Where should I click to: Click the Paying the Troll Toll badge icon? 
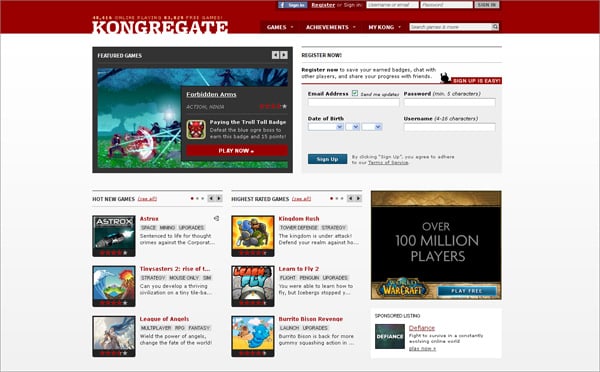[196, 129]
